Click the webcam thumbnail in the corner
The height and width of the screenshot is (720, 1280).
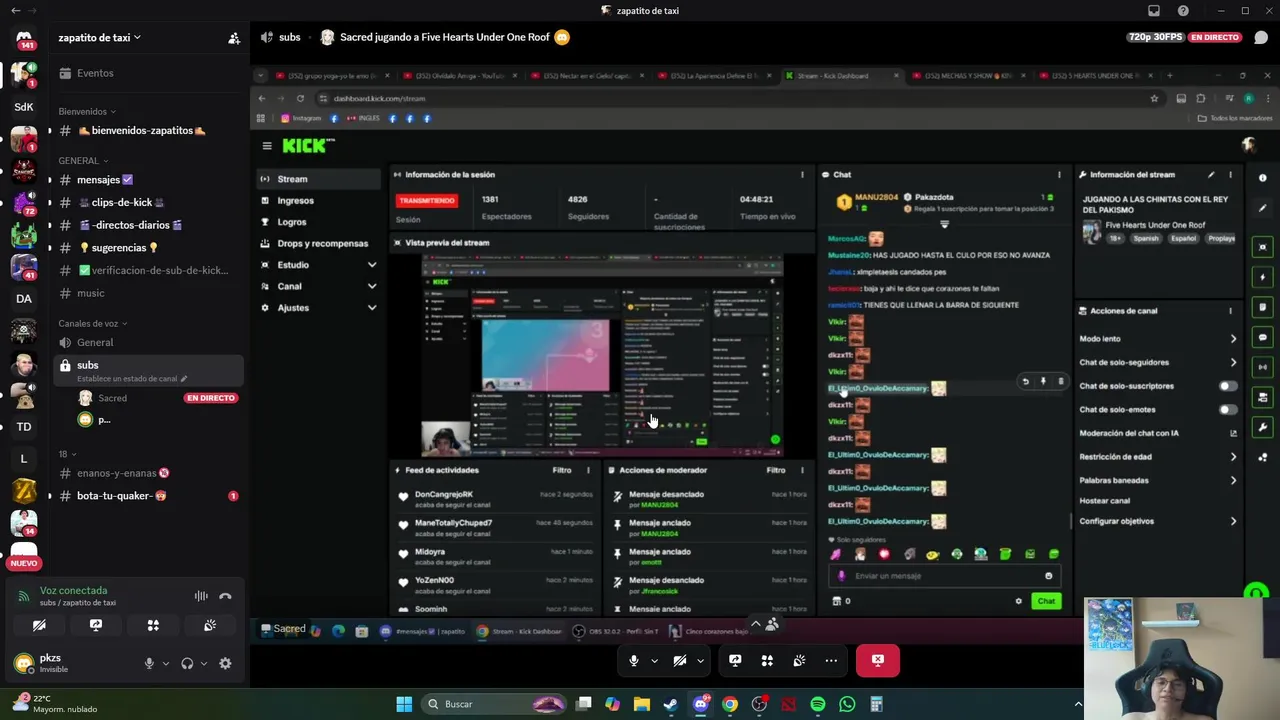pyautogui.click(x=1182, y=658)
